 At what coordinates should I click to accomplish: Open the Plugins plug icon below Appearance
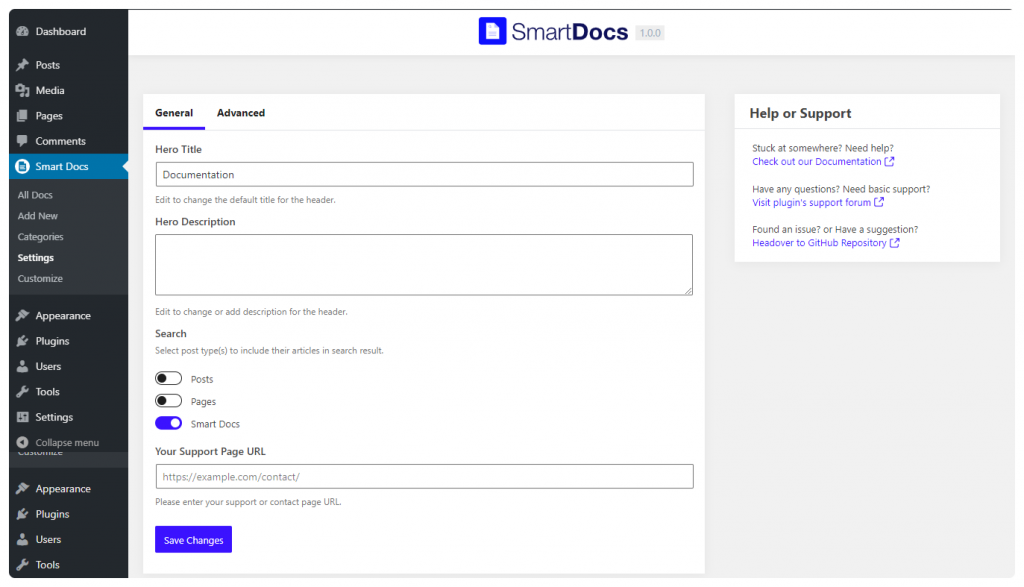click(x=23, y=341)
